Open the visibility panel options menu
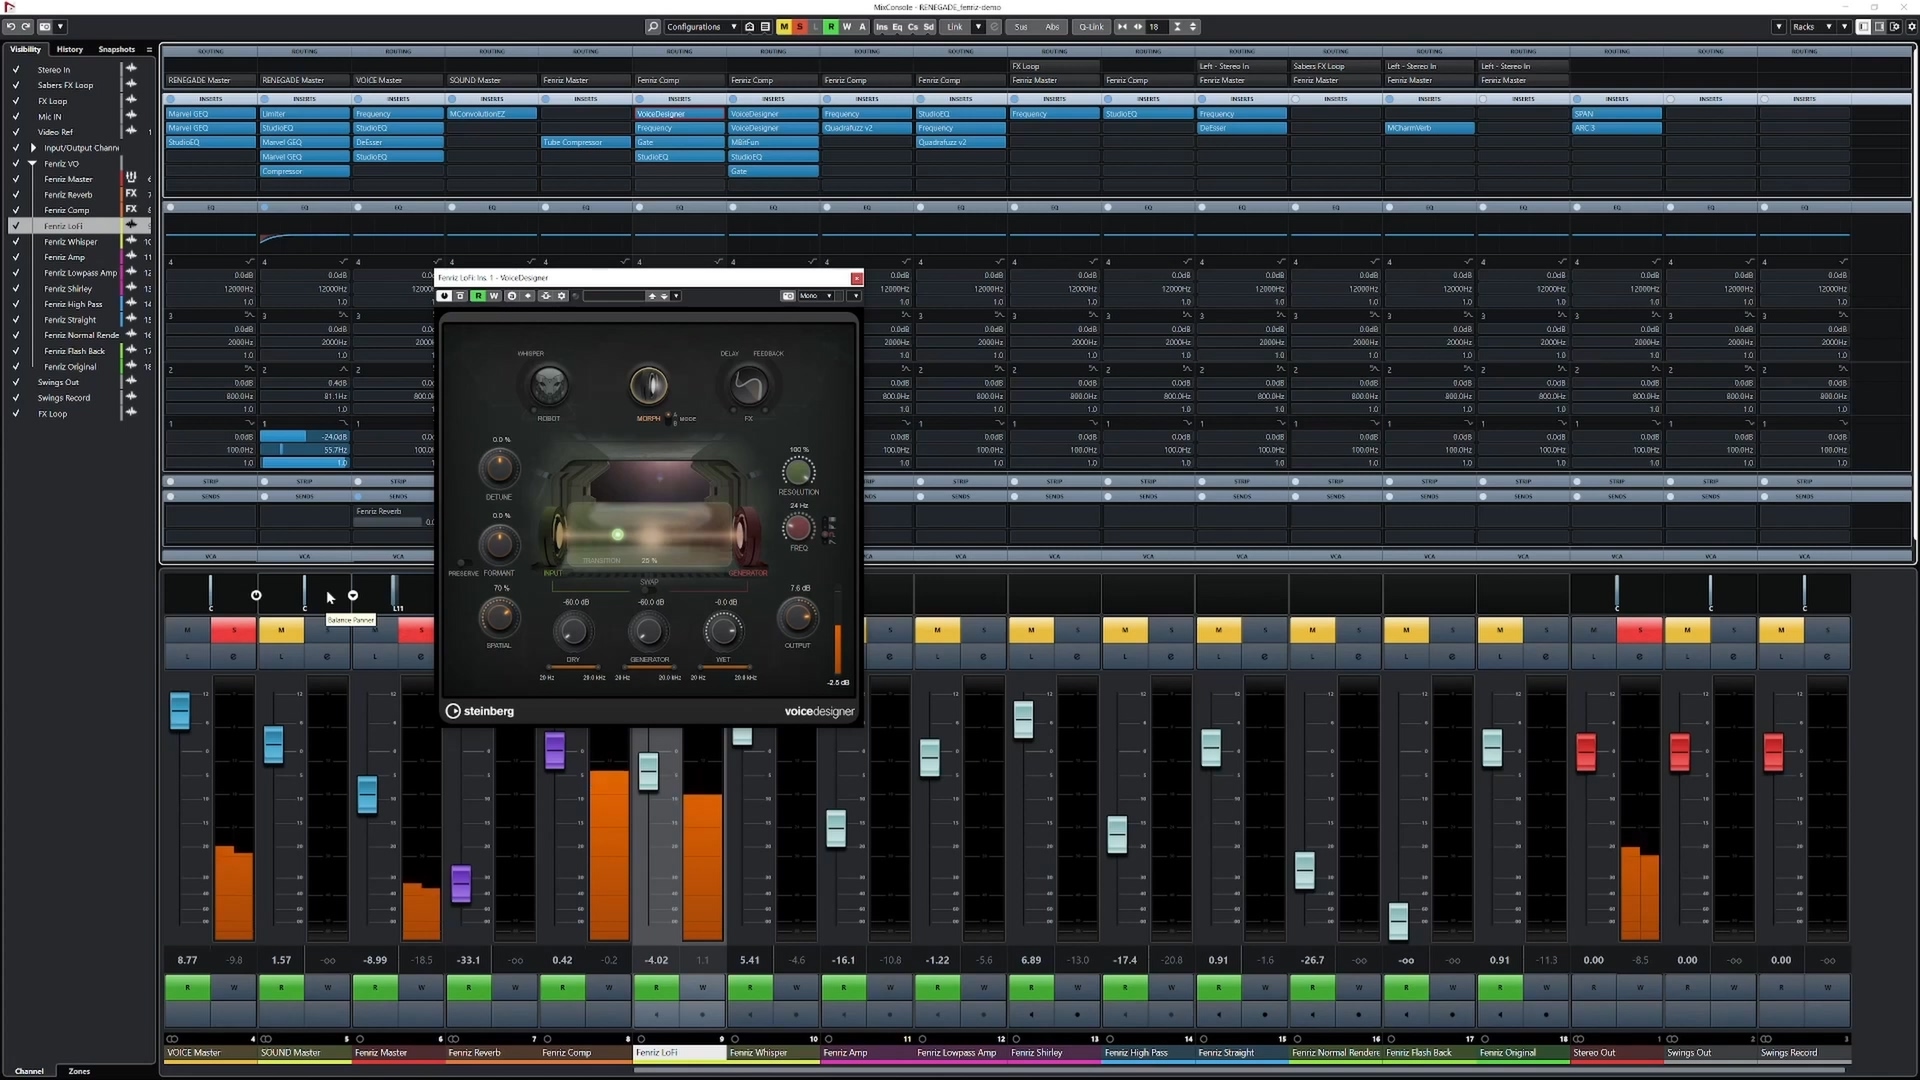 (149, 49)
